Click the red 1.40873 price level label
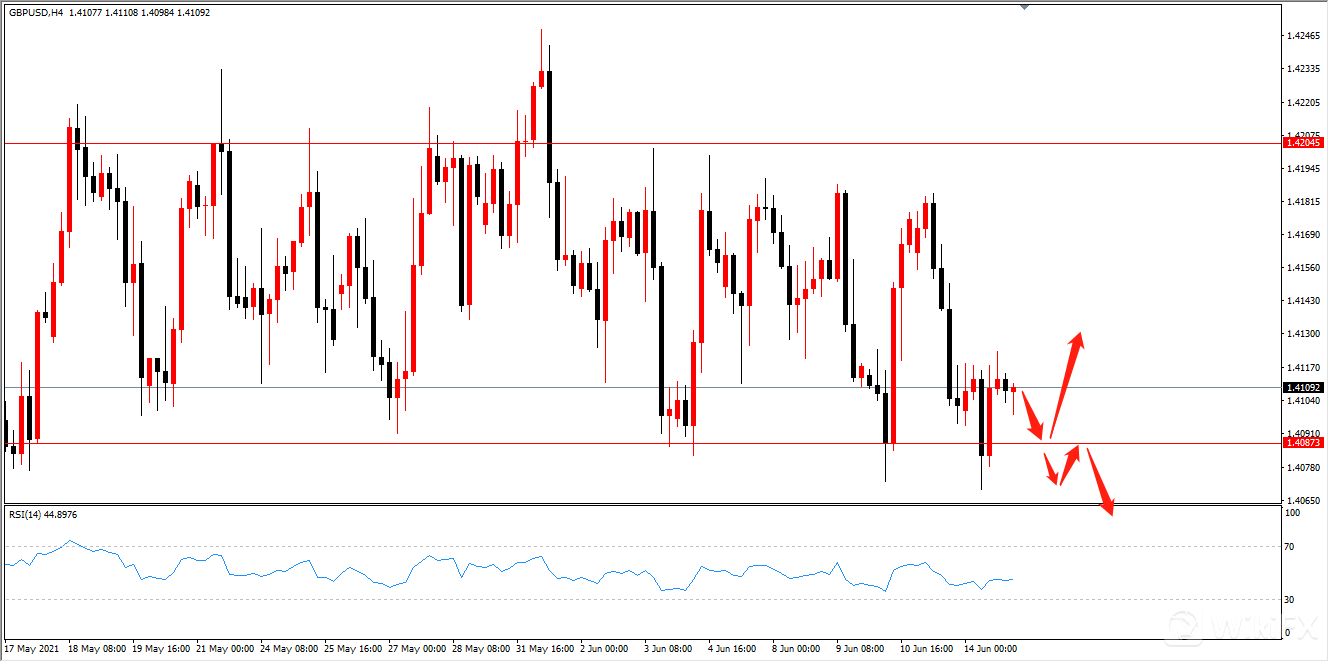This screenshot has height=662, width=1329. click(x=1303, y=442)
